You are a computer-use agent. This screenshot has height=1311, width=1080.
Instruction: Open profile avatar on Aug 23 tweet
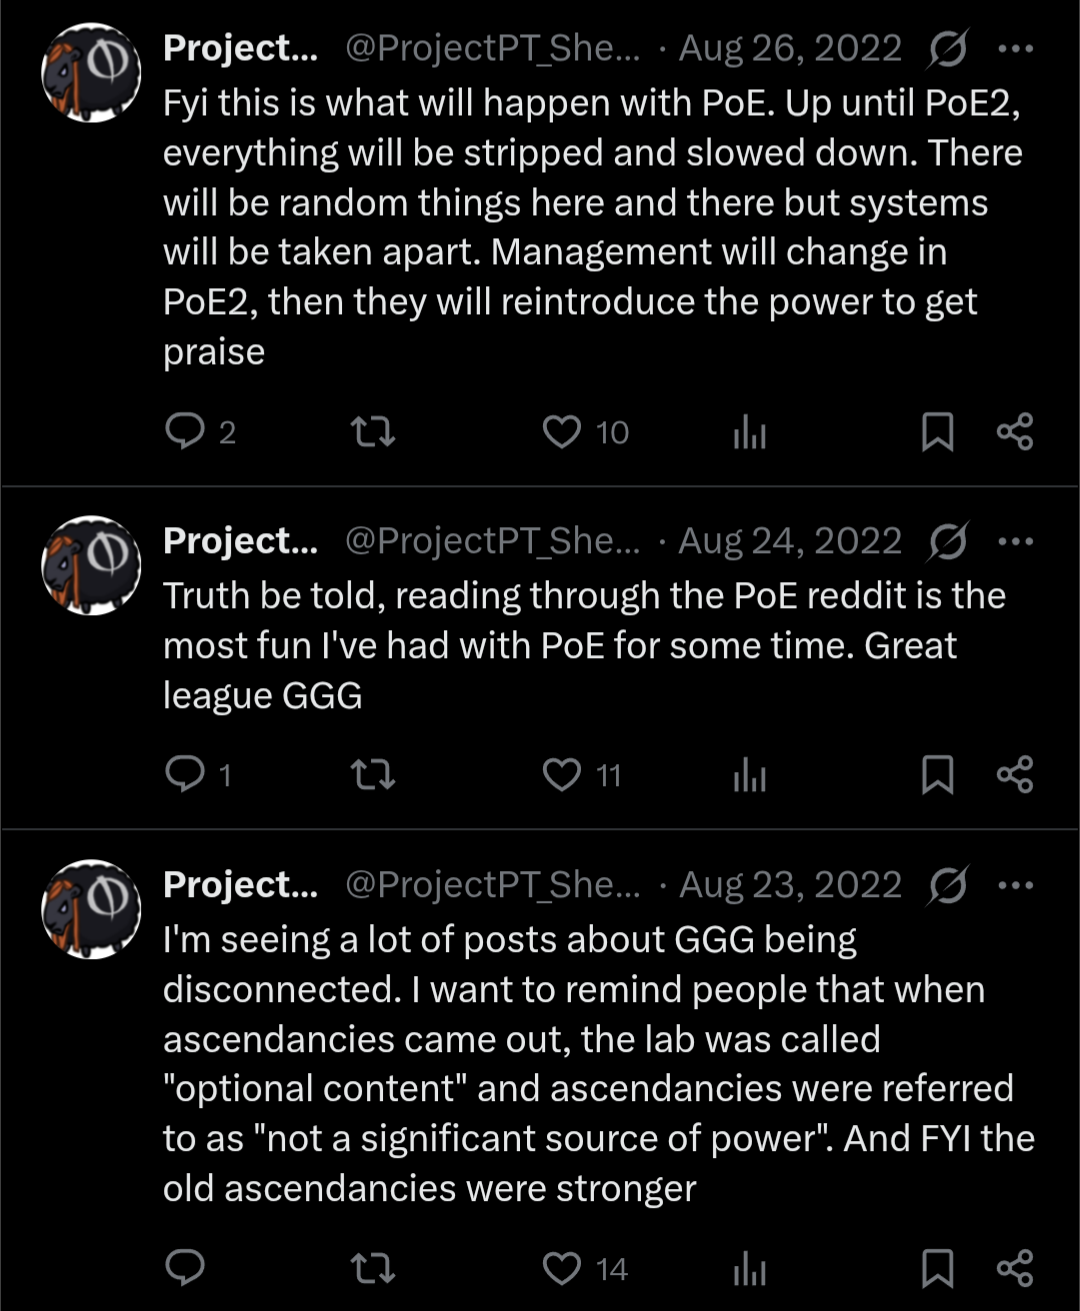91,908
